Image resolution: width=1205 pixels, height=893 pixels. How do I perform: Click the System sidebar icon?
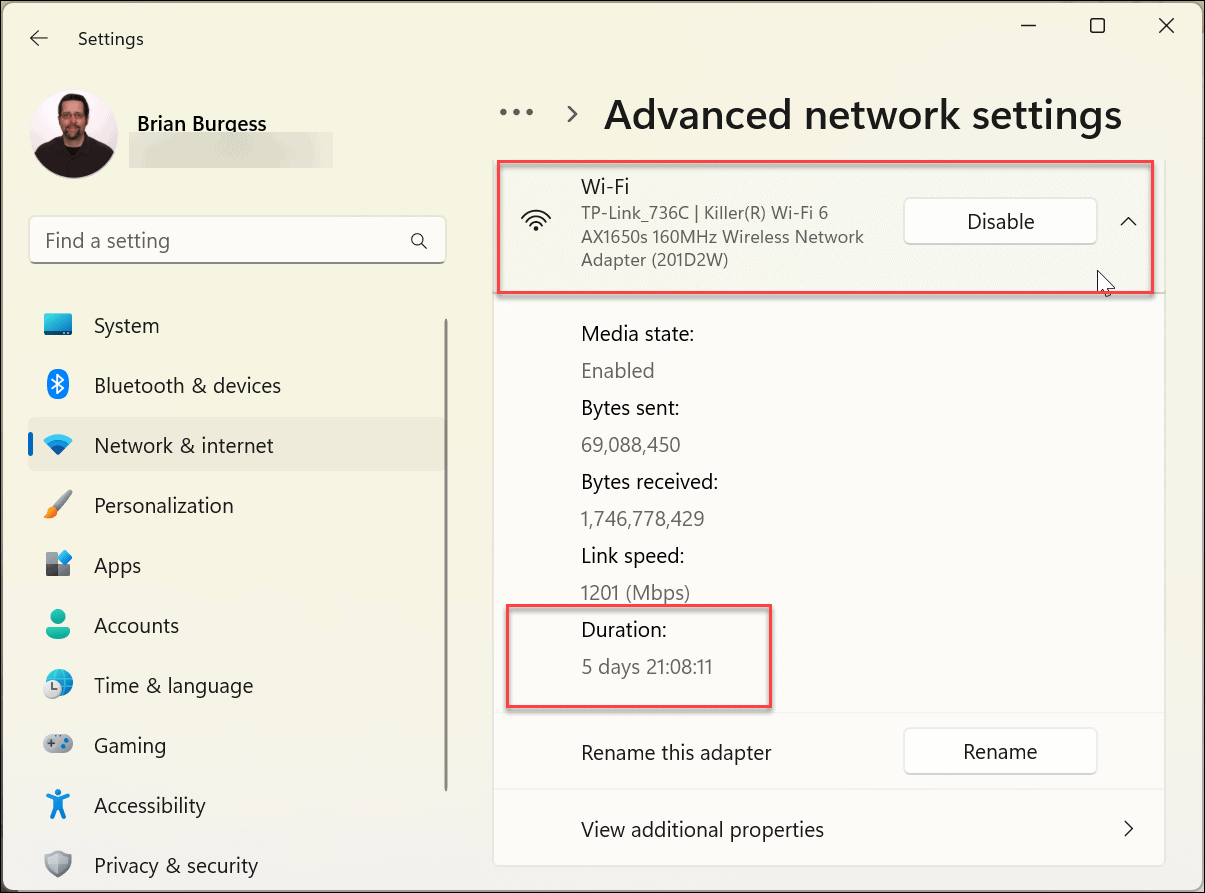tap(58, 324)
